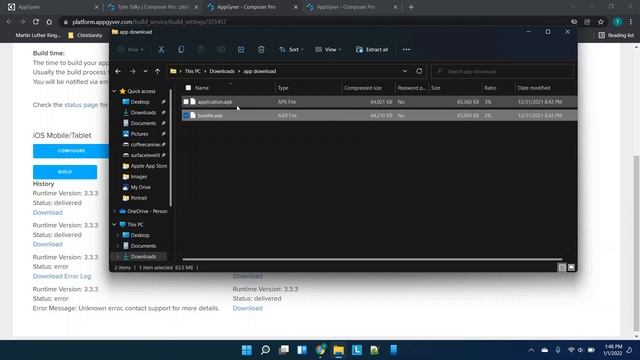This screenshot has height=360, width=640.
Task: Click the Cut scissors icon in File Explorer toolbar
Action: 161,49
